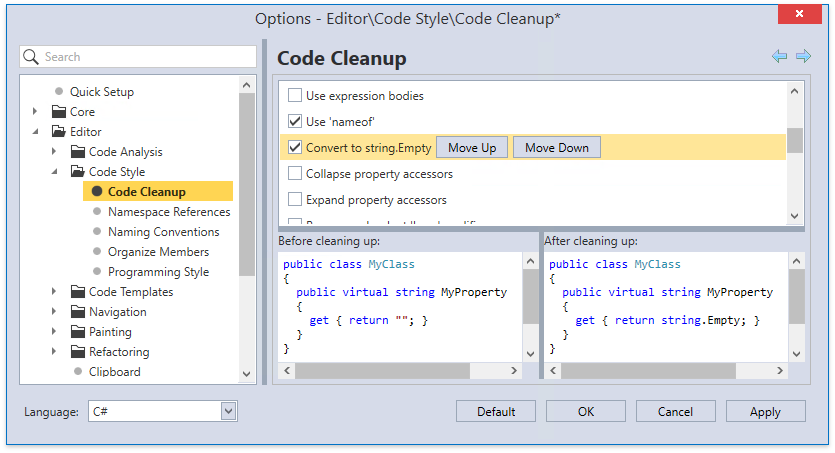Open the Programming Style options page
This screenshot has width=835, height=453.
click(158, 272)
